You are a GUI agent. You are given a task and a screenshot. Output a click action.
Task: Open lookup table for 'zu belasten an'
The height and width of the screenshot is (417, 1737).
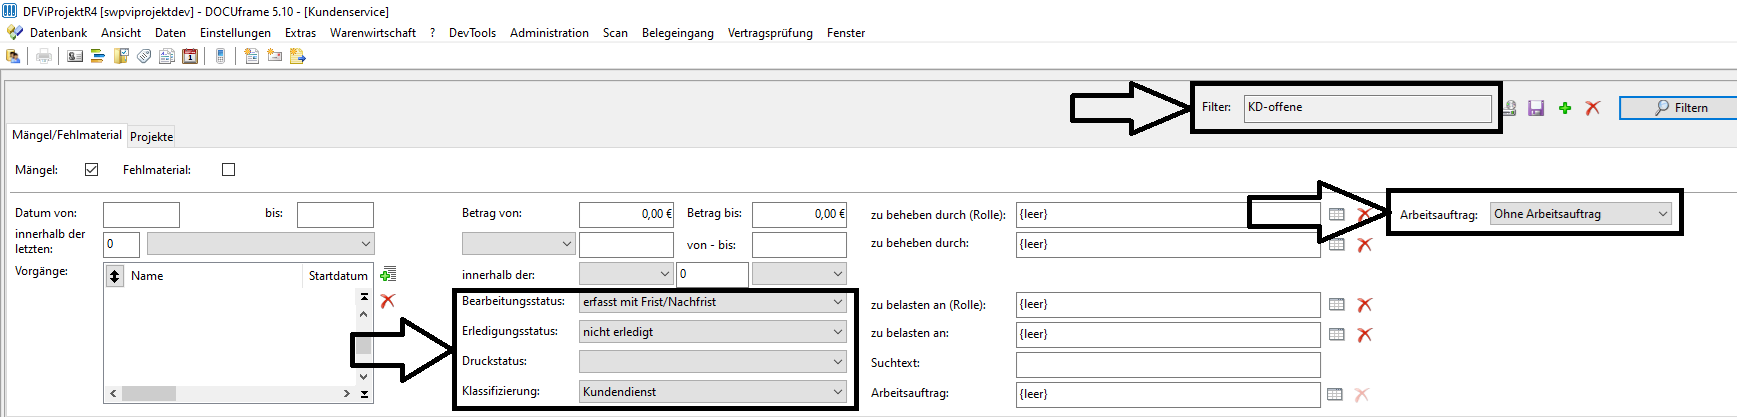1337,334
